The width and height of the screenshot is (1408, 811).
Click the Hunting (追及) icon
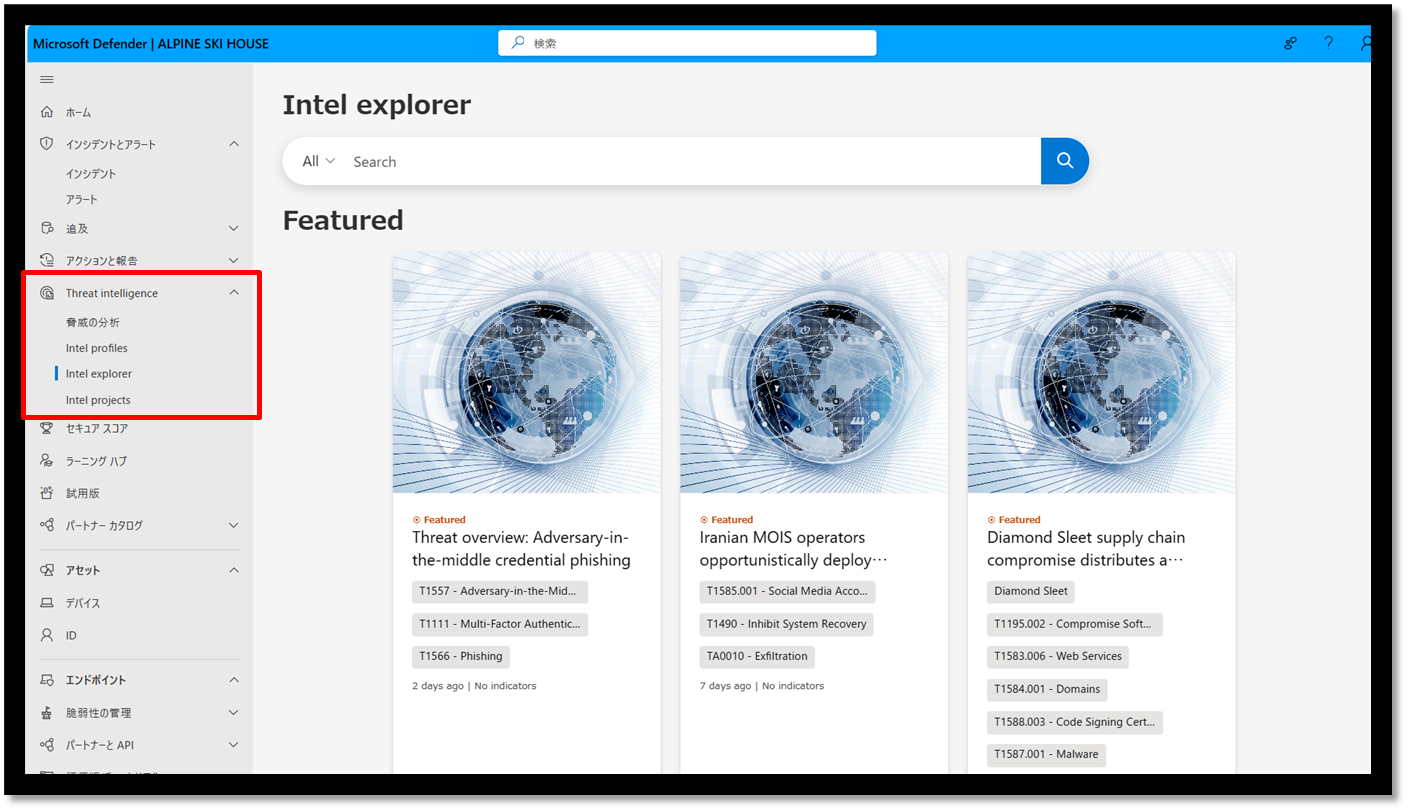point(46,228)
